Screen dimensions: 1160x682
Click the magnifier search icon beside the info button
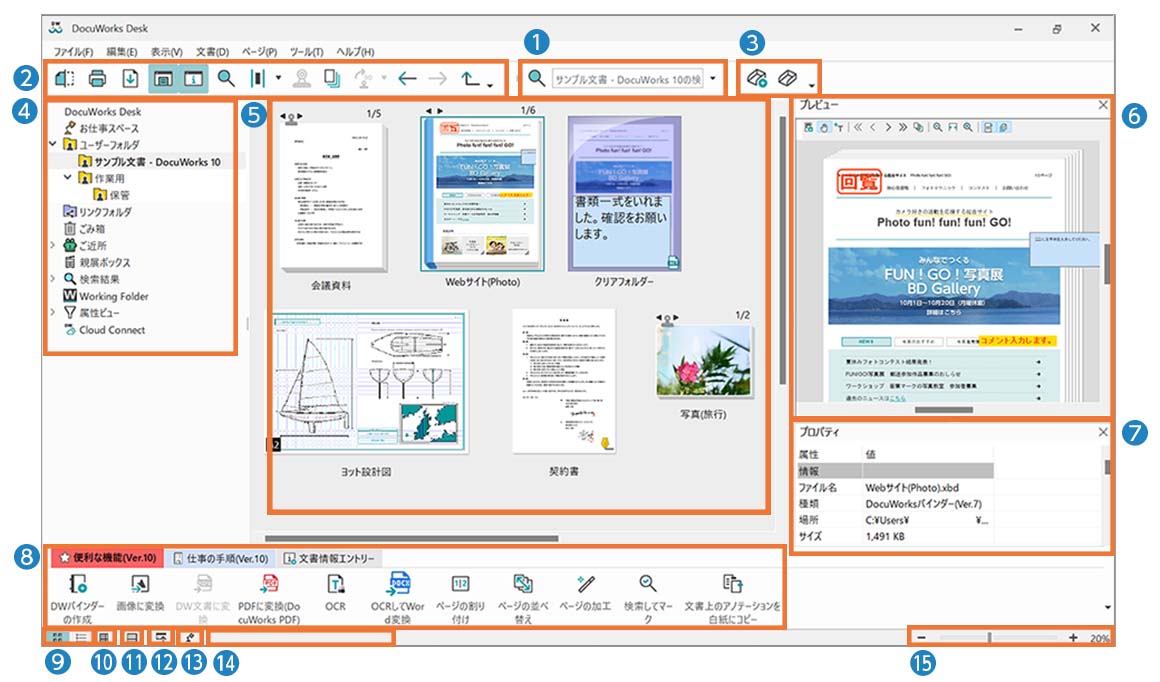click(x=226, y=78)
